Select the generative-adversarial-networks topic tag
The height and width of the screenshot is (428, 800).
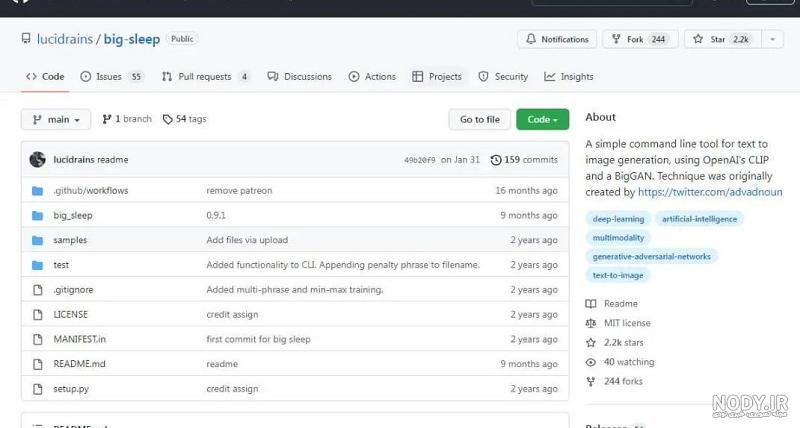click(652, 257)
